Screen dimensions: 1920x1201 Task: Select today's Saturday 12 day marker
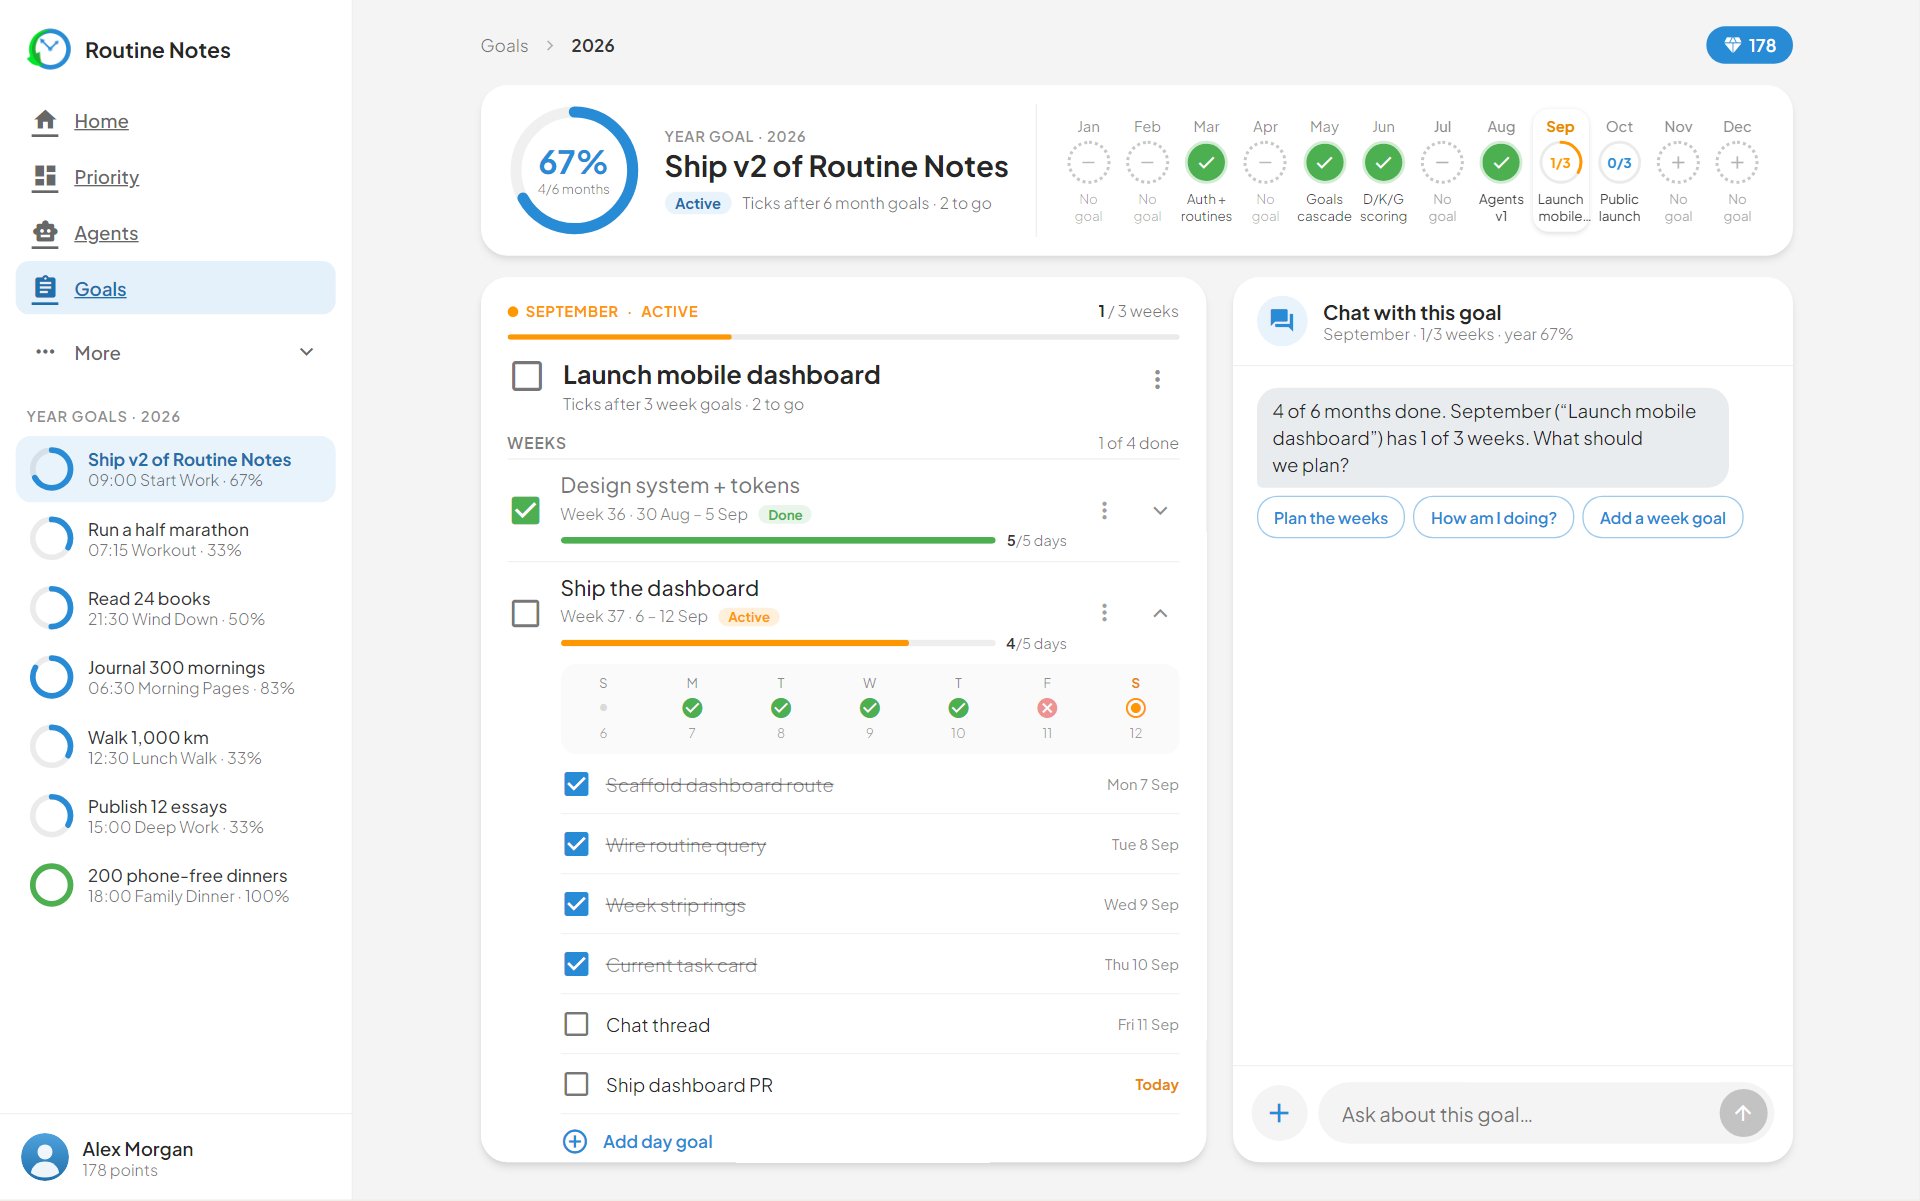[1135, 708]
